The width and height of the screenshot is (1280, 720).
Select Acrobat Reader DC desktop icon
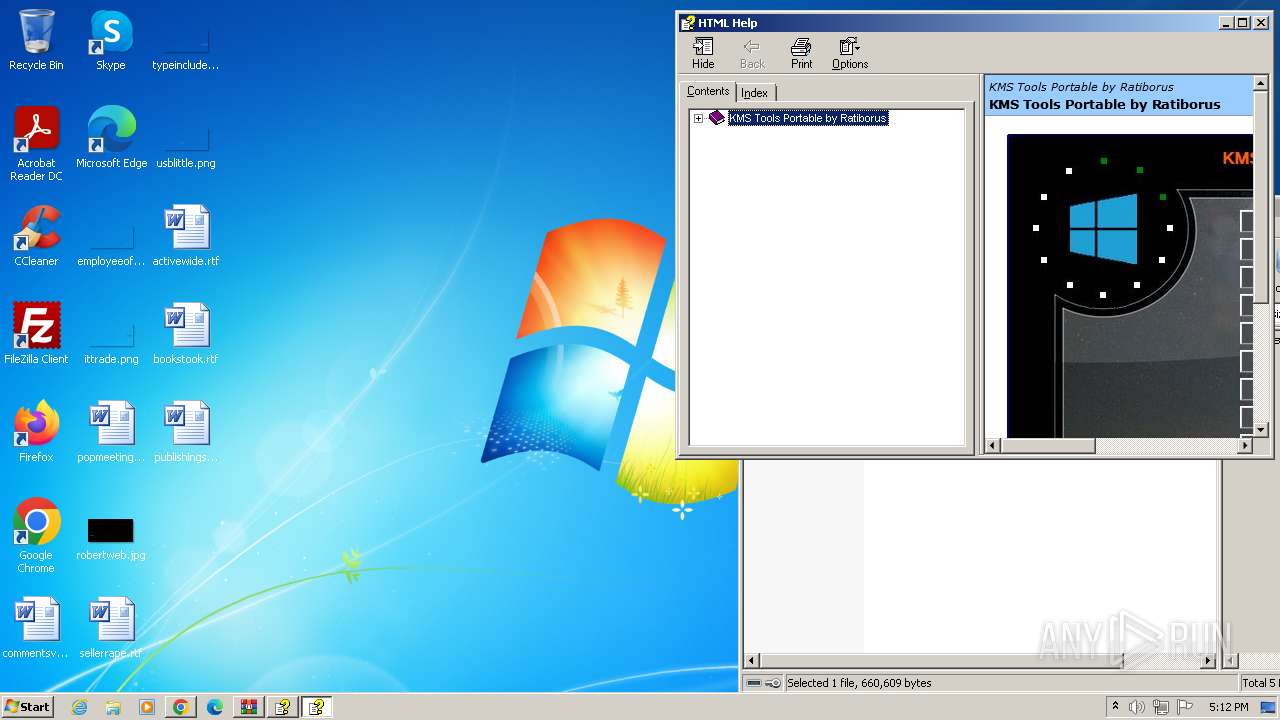[36, 144]
